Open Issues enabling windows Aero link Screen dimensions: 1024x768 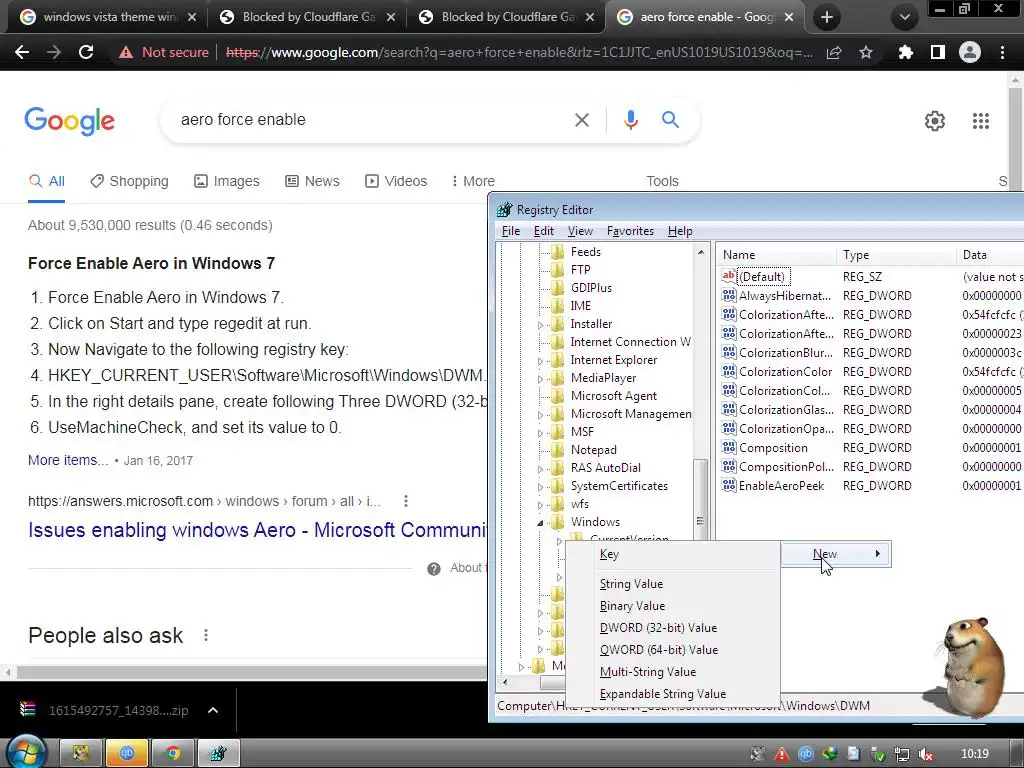[257, 530]
